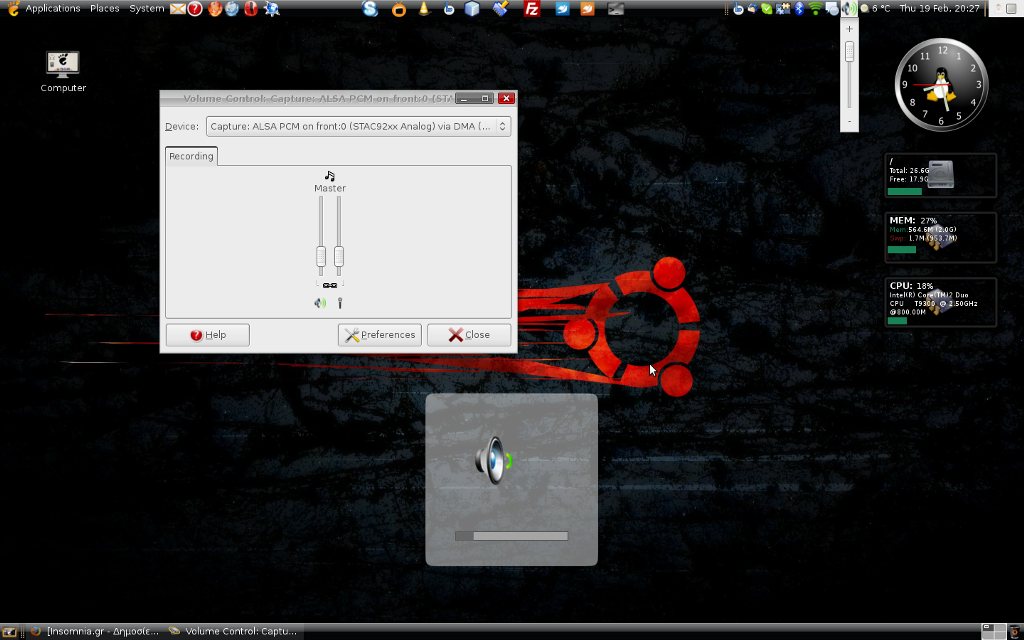The width and height of the screenshot is (1024, 640).
Task: Switch to the Insomnia.gr Firefox taskbar window
Action: coord(95,632)
